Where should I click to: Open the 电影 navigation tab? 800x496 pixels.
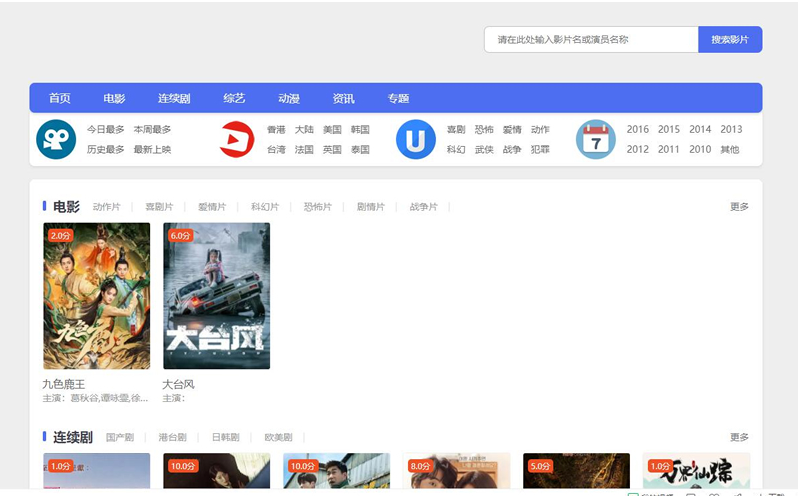click(114, 98)
